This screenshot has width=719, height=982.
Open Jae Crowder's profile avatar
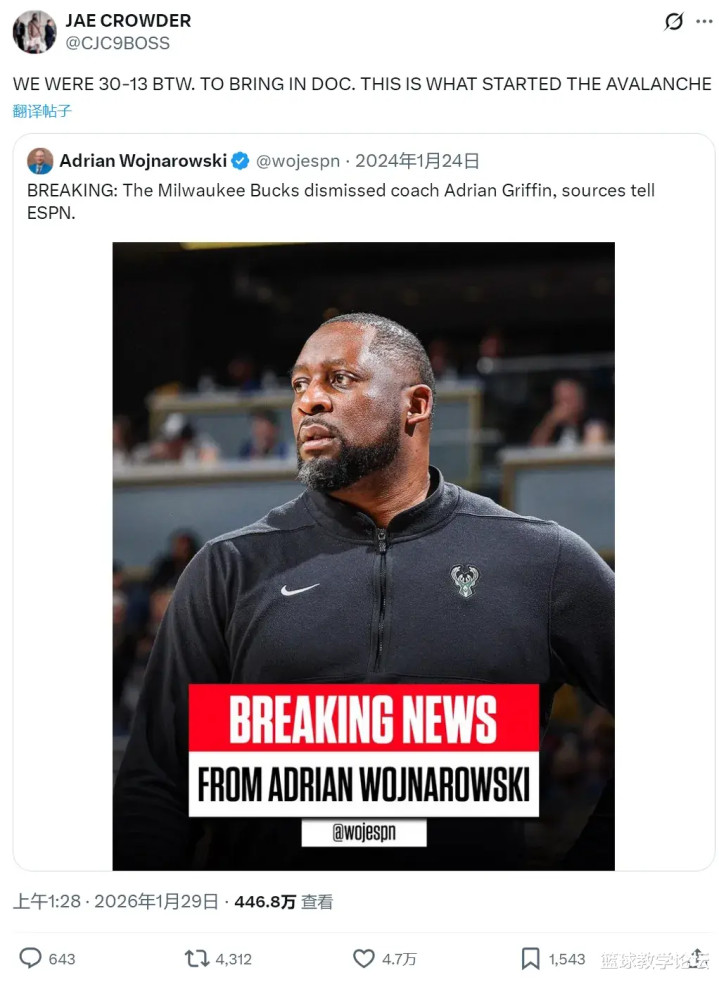34,31
